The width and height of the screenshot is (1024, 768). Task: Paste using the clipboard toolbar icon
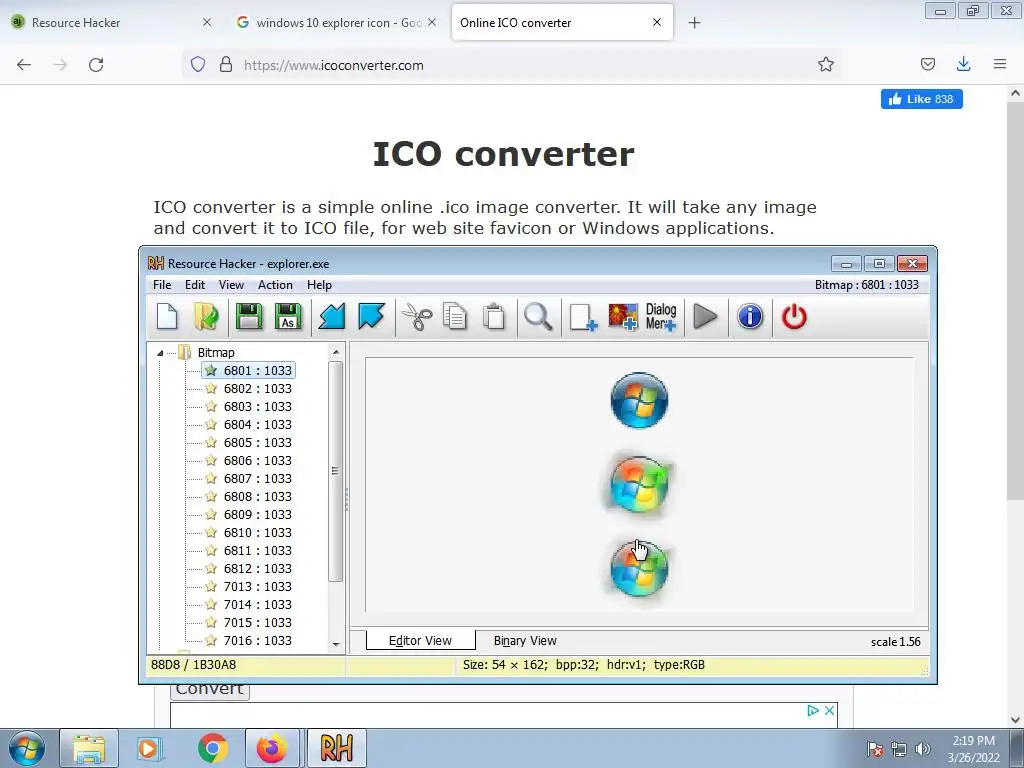[494, 317]
